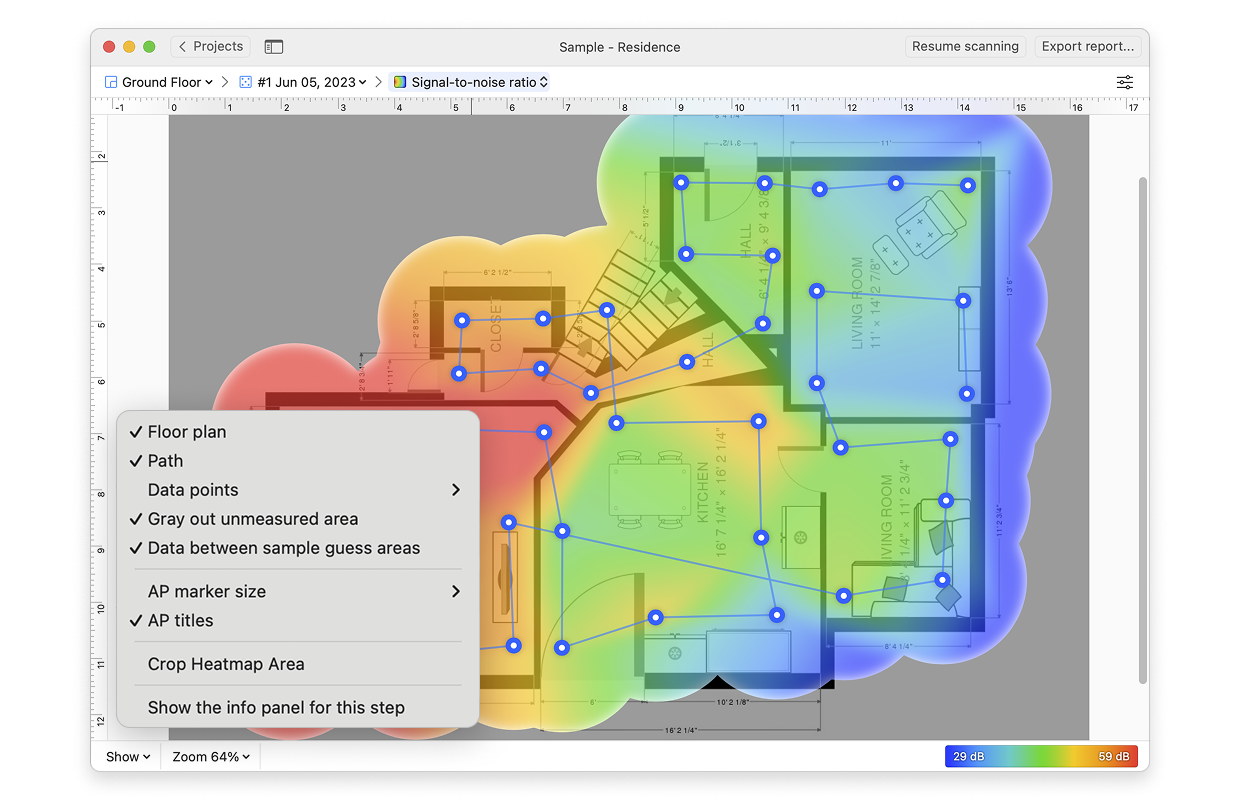Click the vertical scrollbar on the right

tap(1143, 430)
